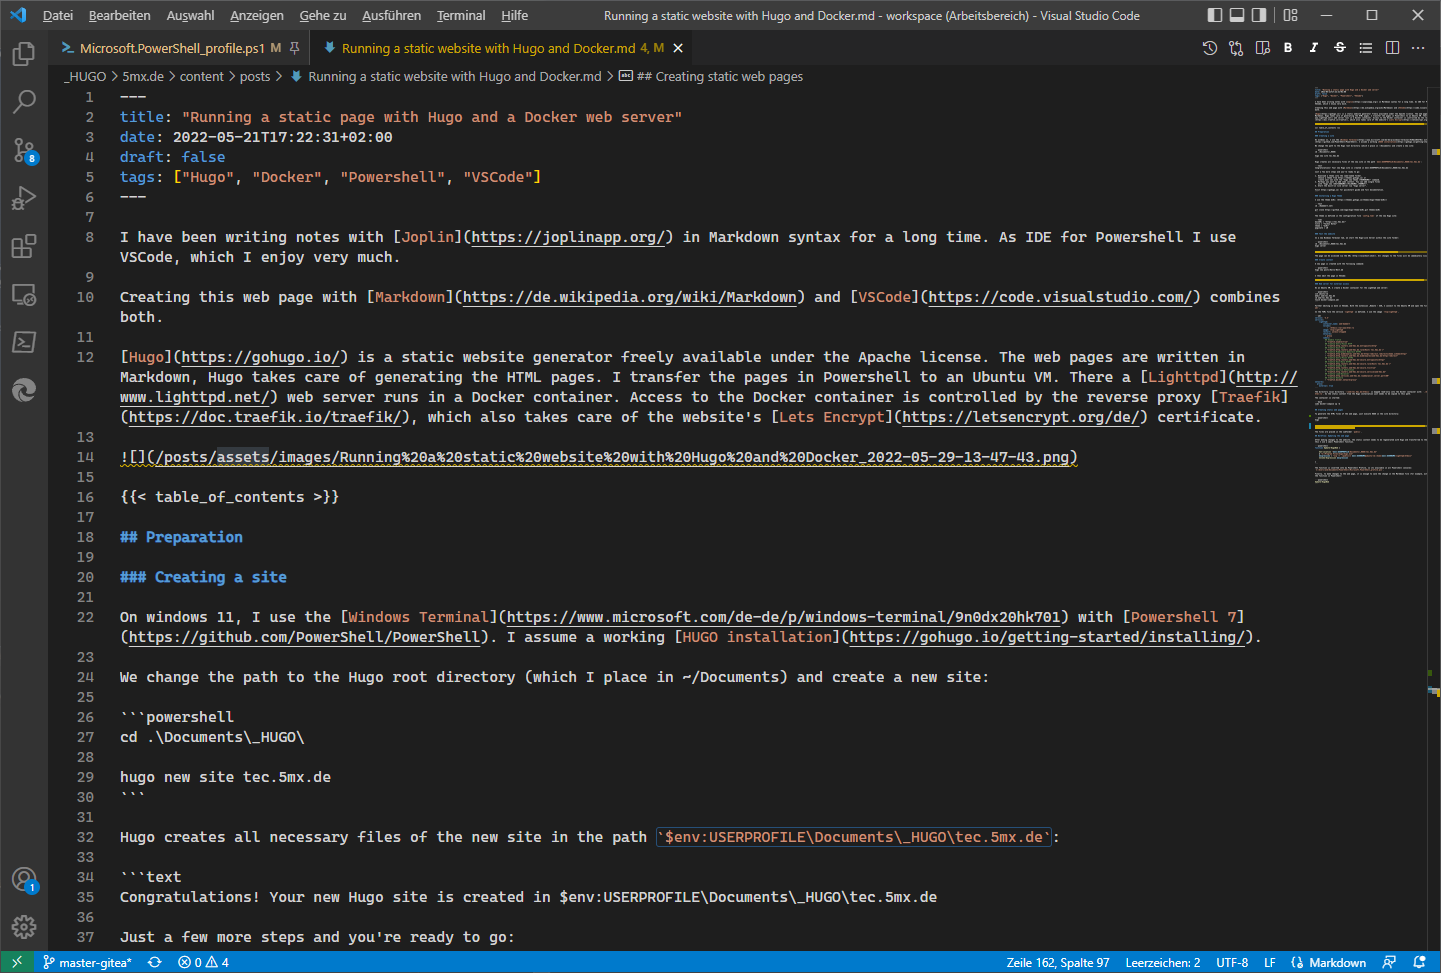Viewport: 1441px width, 973px height.
Task: Pin the Microsoft.PowerShell_profile.ps1 tab
Action: pos(294,48)
